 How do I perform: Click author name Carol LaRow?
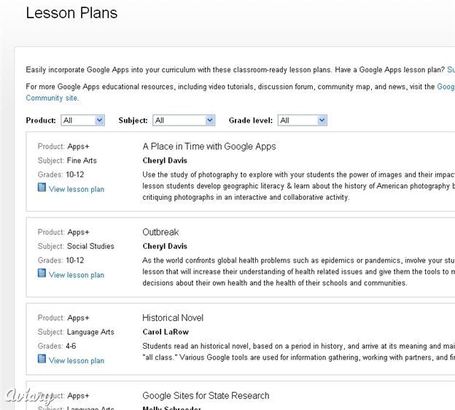coord(166,332)
